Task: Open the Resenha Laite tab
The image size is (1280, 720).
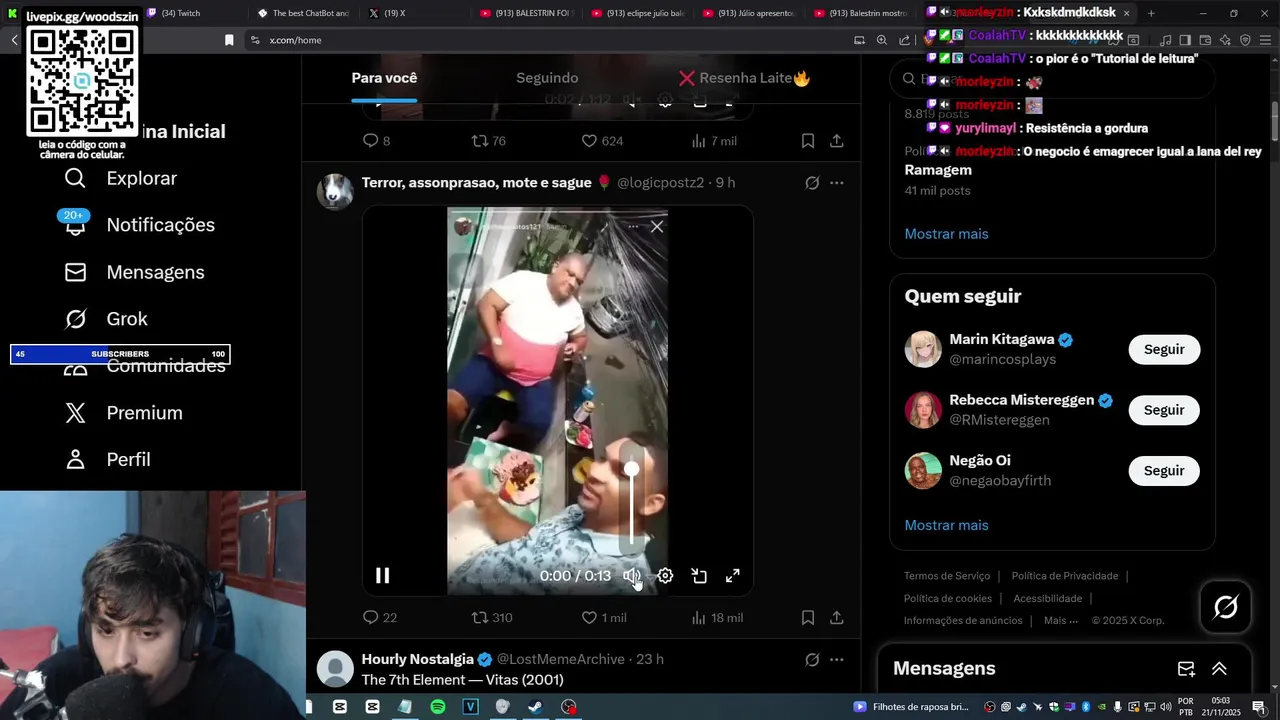Action: pyautogui.click(x=744, y=78)
